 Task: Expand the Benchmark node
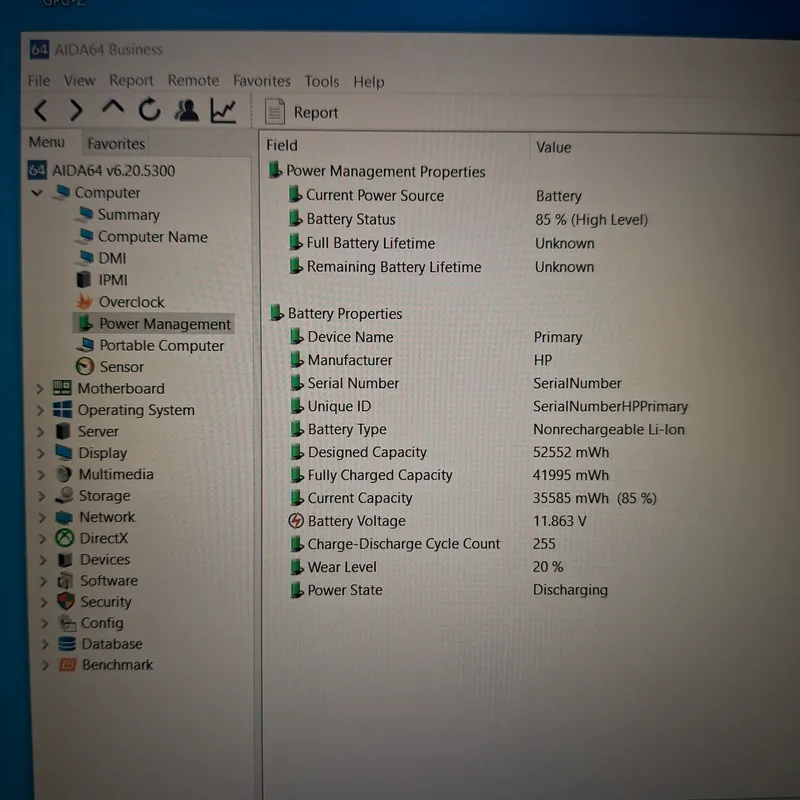[45, 665]
